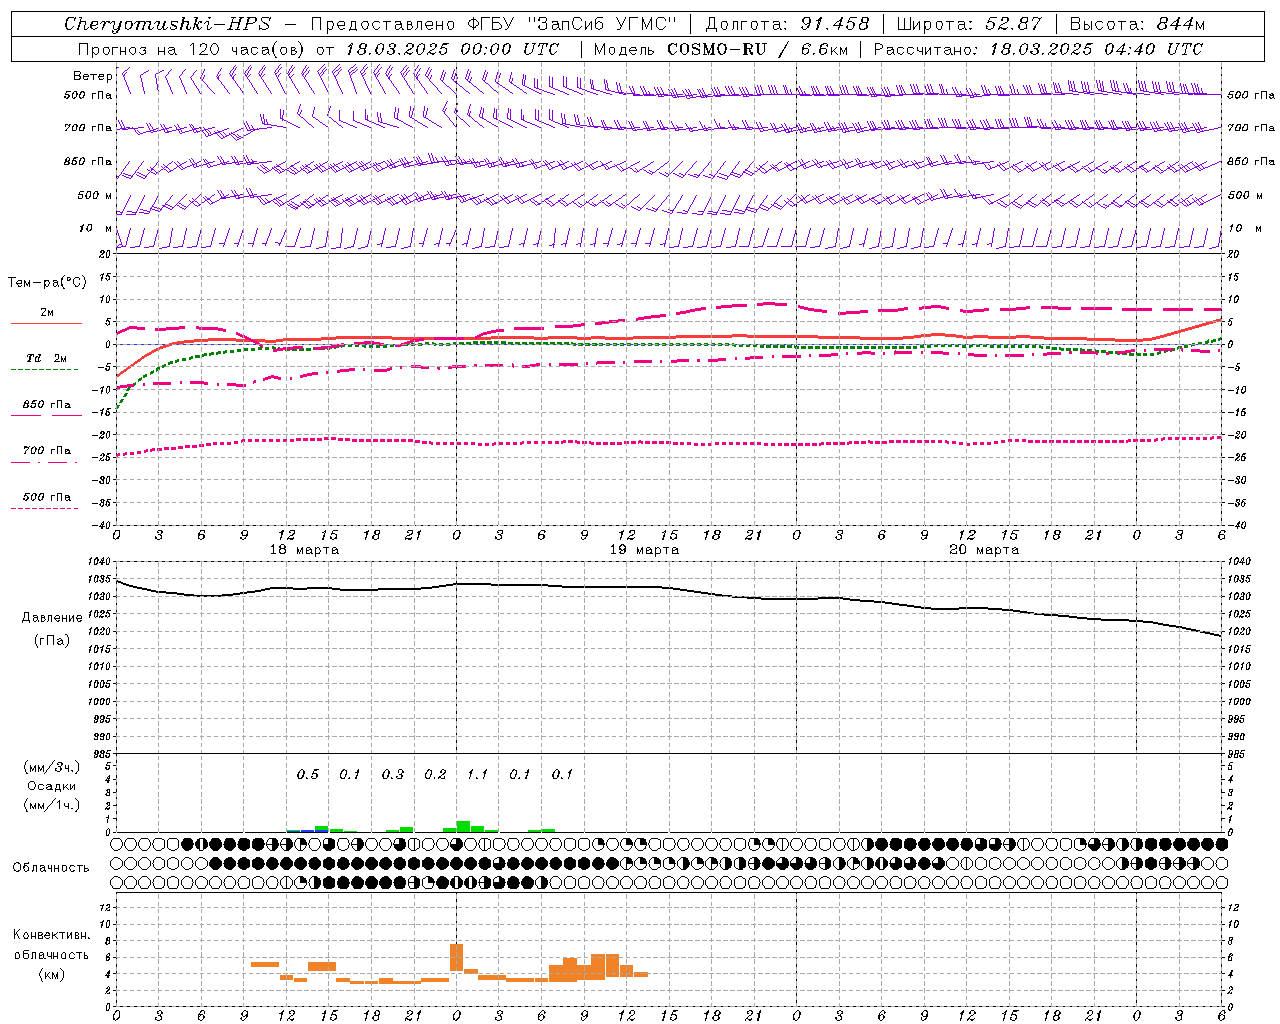Click the Cheryomushki-HPS station title
This screenshot has height=1024, width=1280.
point(167,24)
